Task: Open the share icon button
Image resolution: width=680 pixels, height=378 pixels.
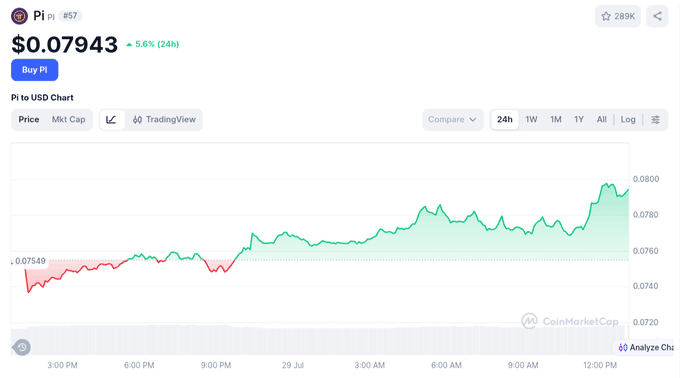Action: coord(657,16)
